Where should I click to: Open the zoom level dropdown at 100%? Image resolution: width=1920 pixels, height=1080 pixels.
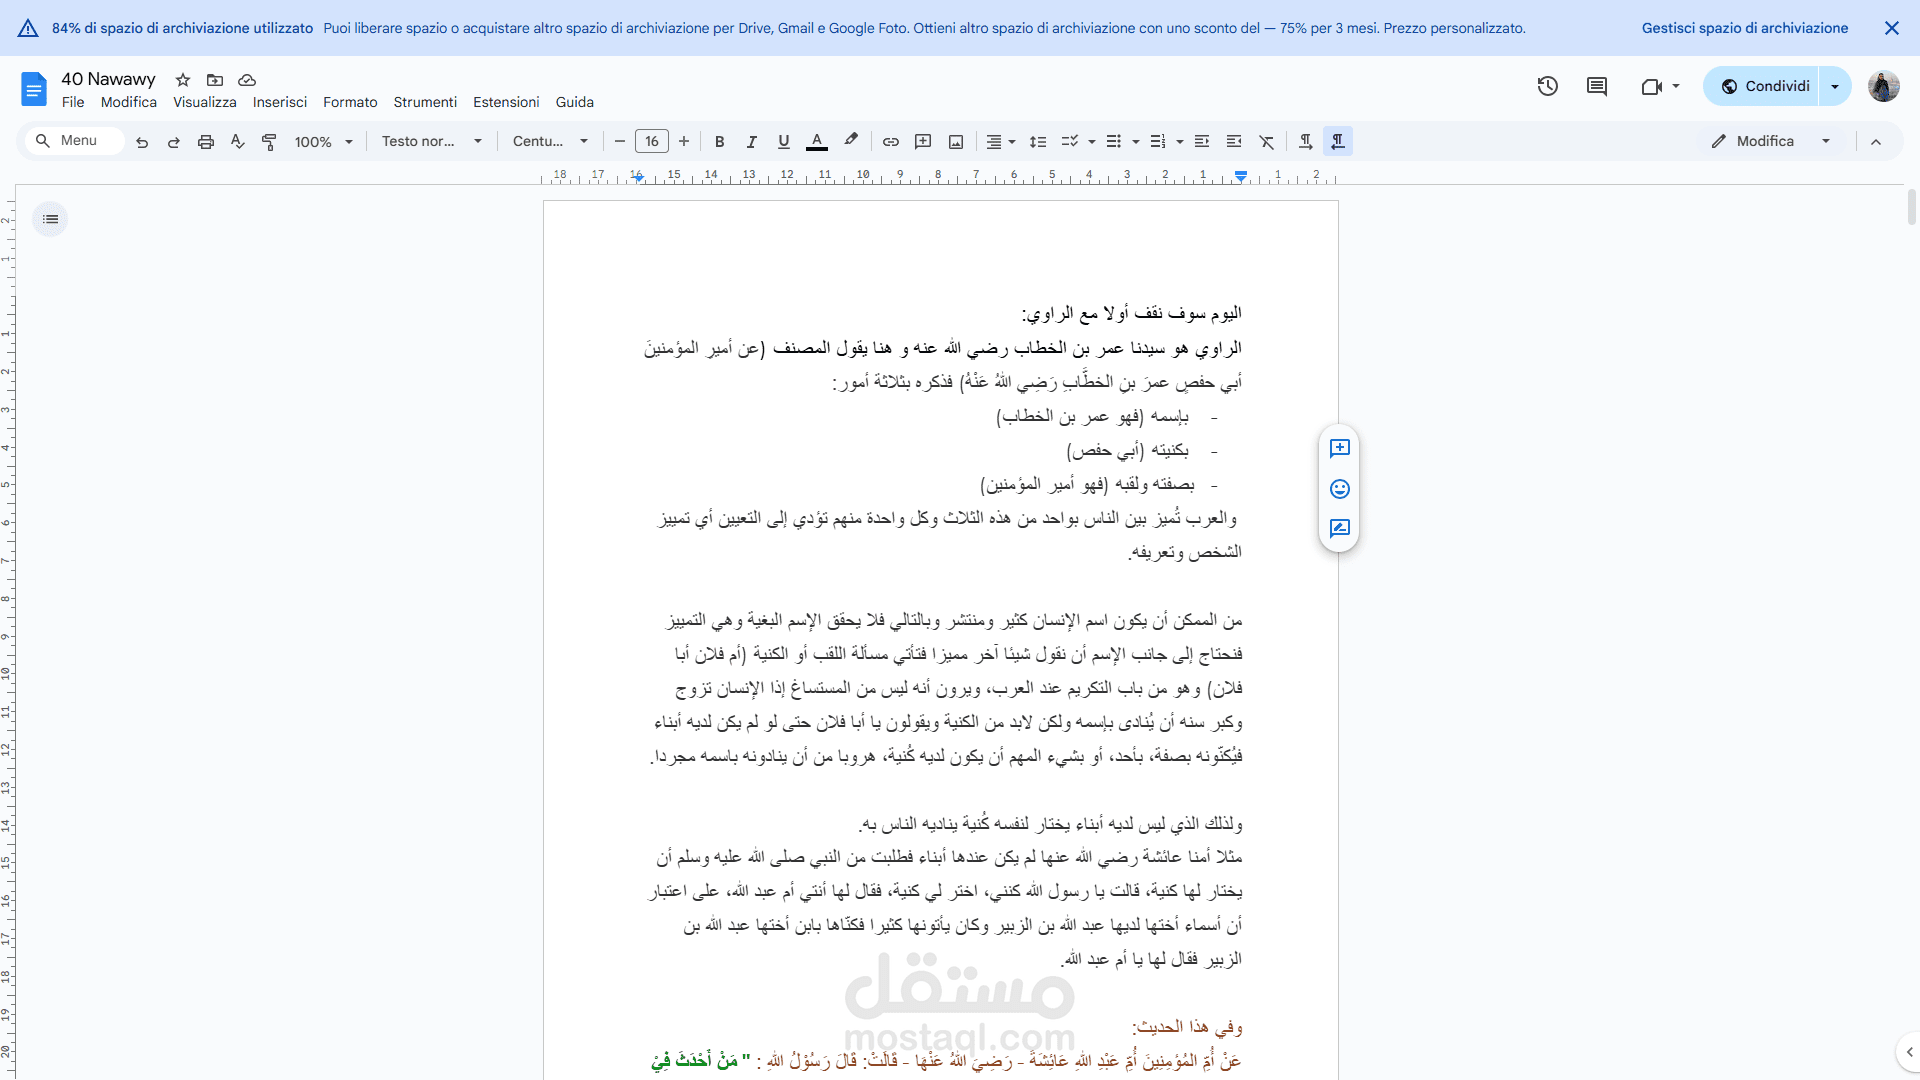click(324, 142)
